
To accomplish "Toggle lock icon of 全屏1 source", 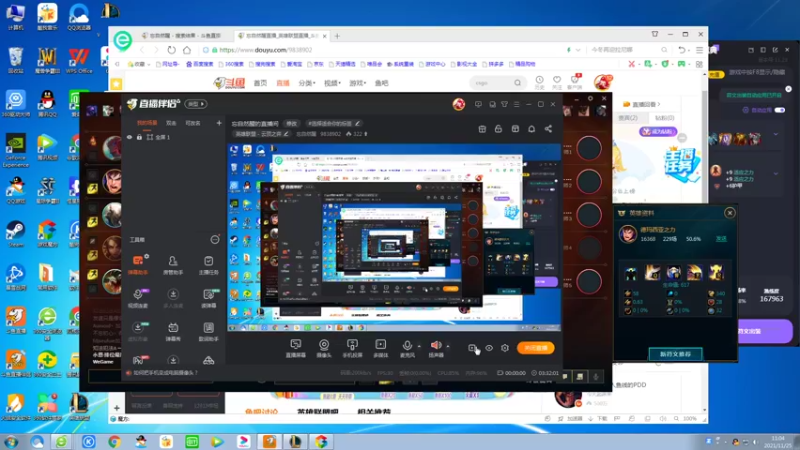I will pos(139,137).
